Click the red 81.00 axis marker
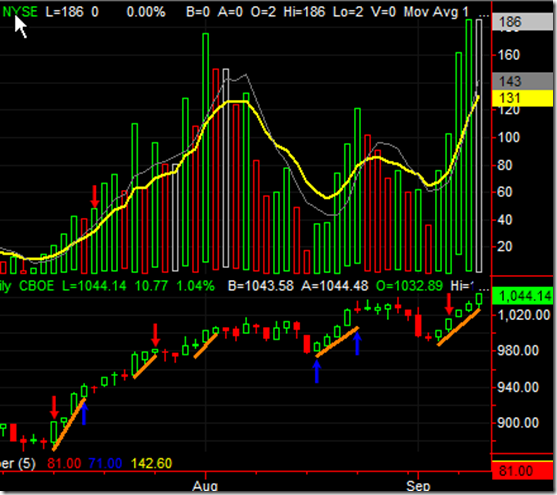The image size is (557, 495). coord(522,471)
